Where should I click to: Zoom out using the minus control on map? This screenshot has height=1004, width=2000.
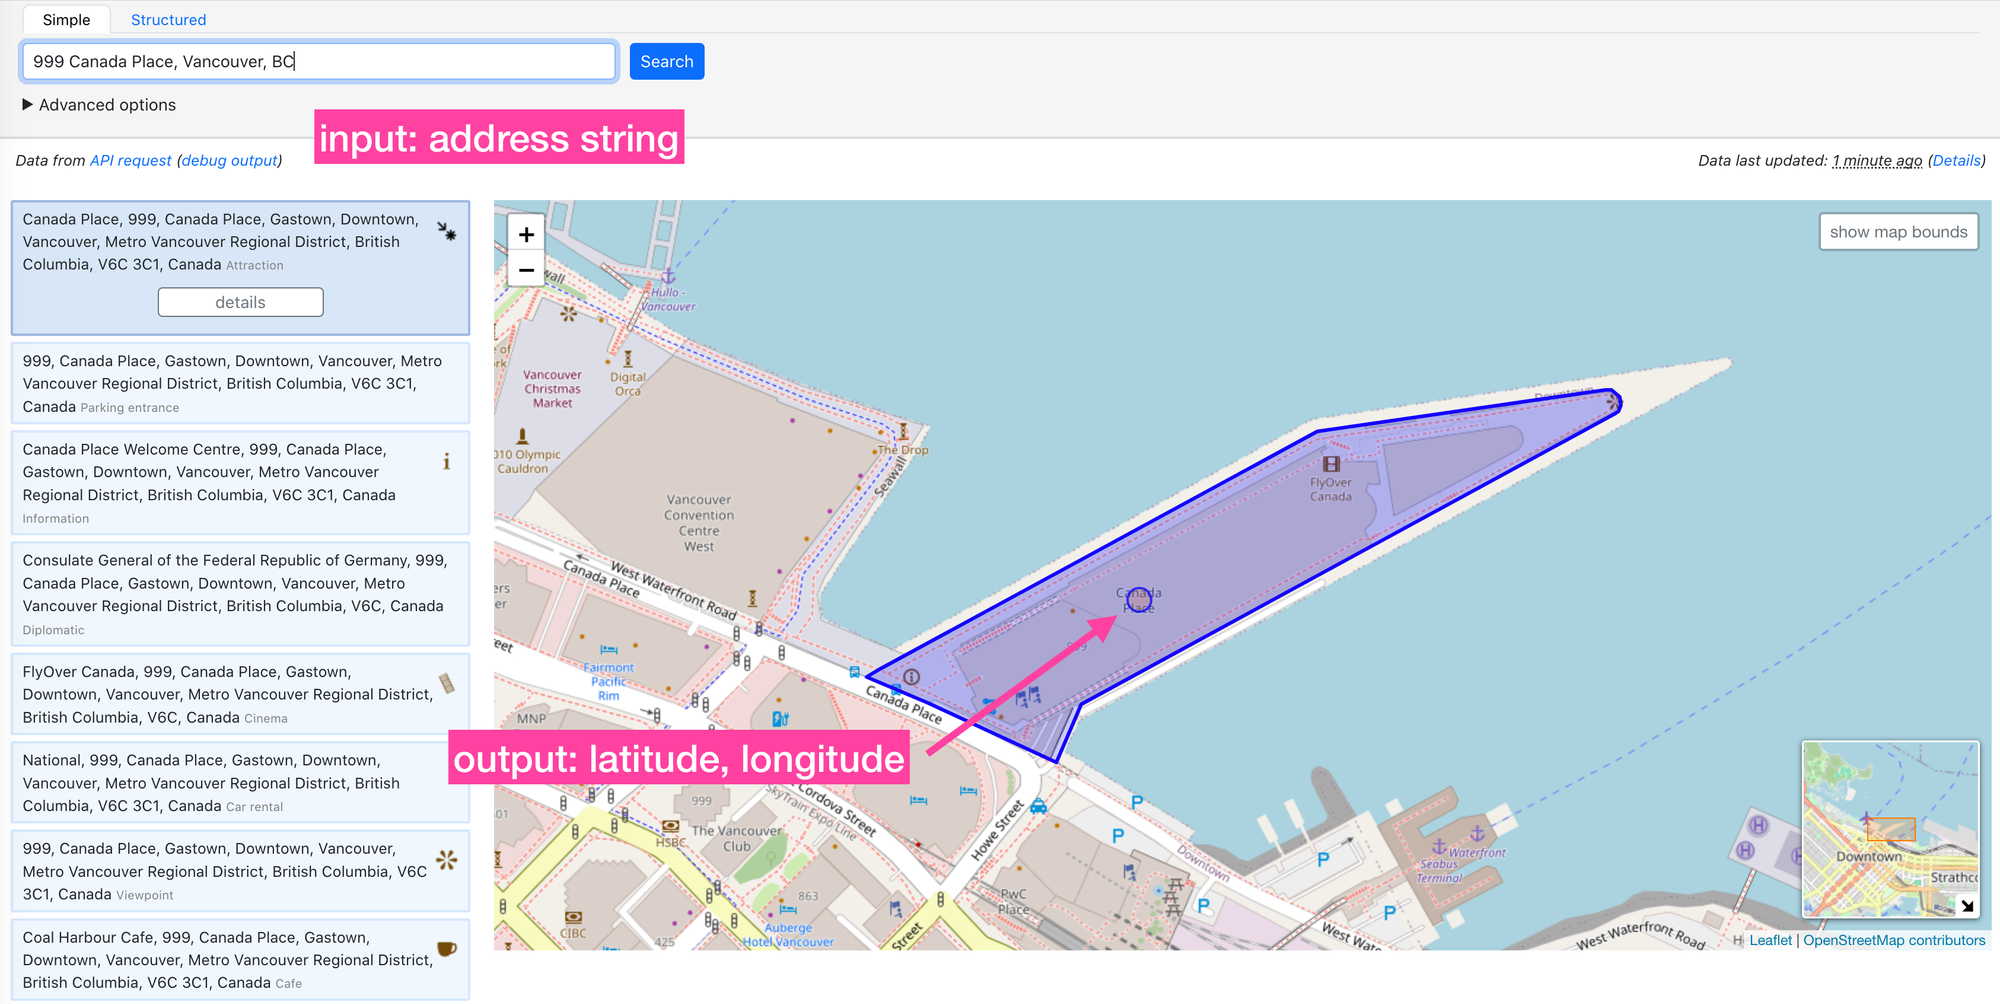click(x=525, y=269)
